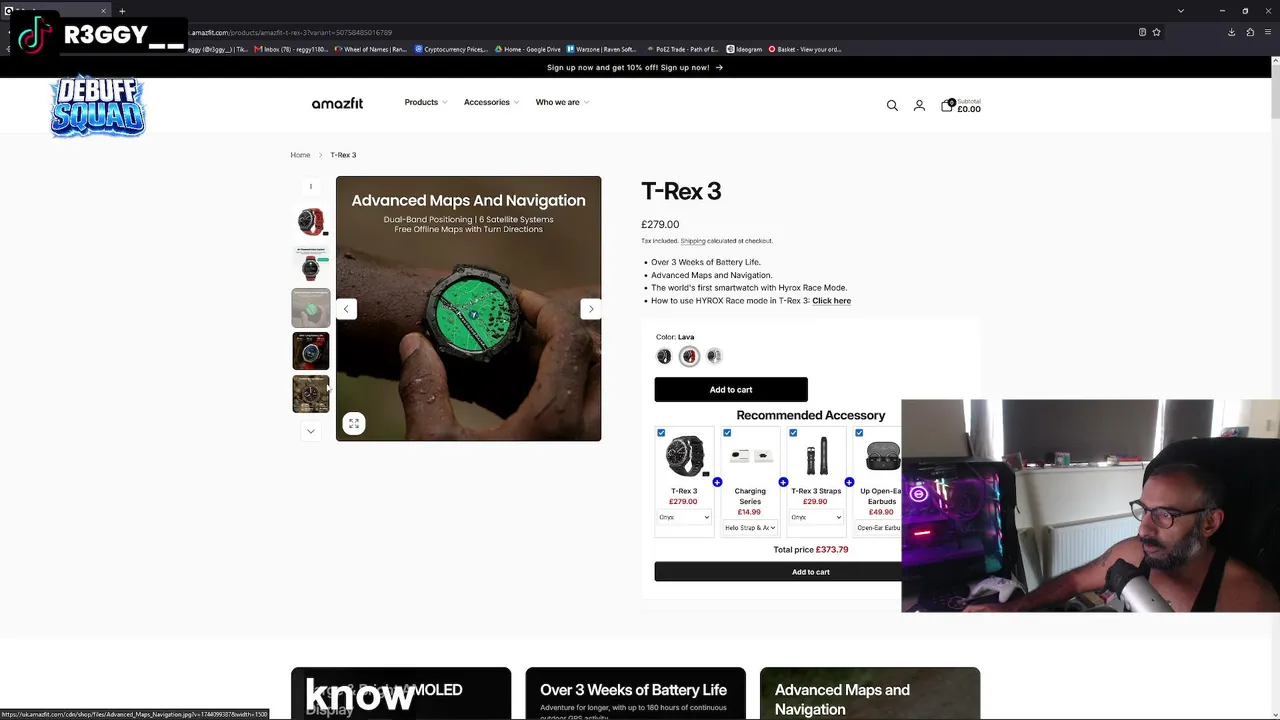Select the light grey colour swatch
Image resolution: width=1280 pixels, height=720 pixels.
coord(714,356)
